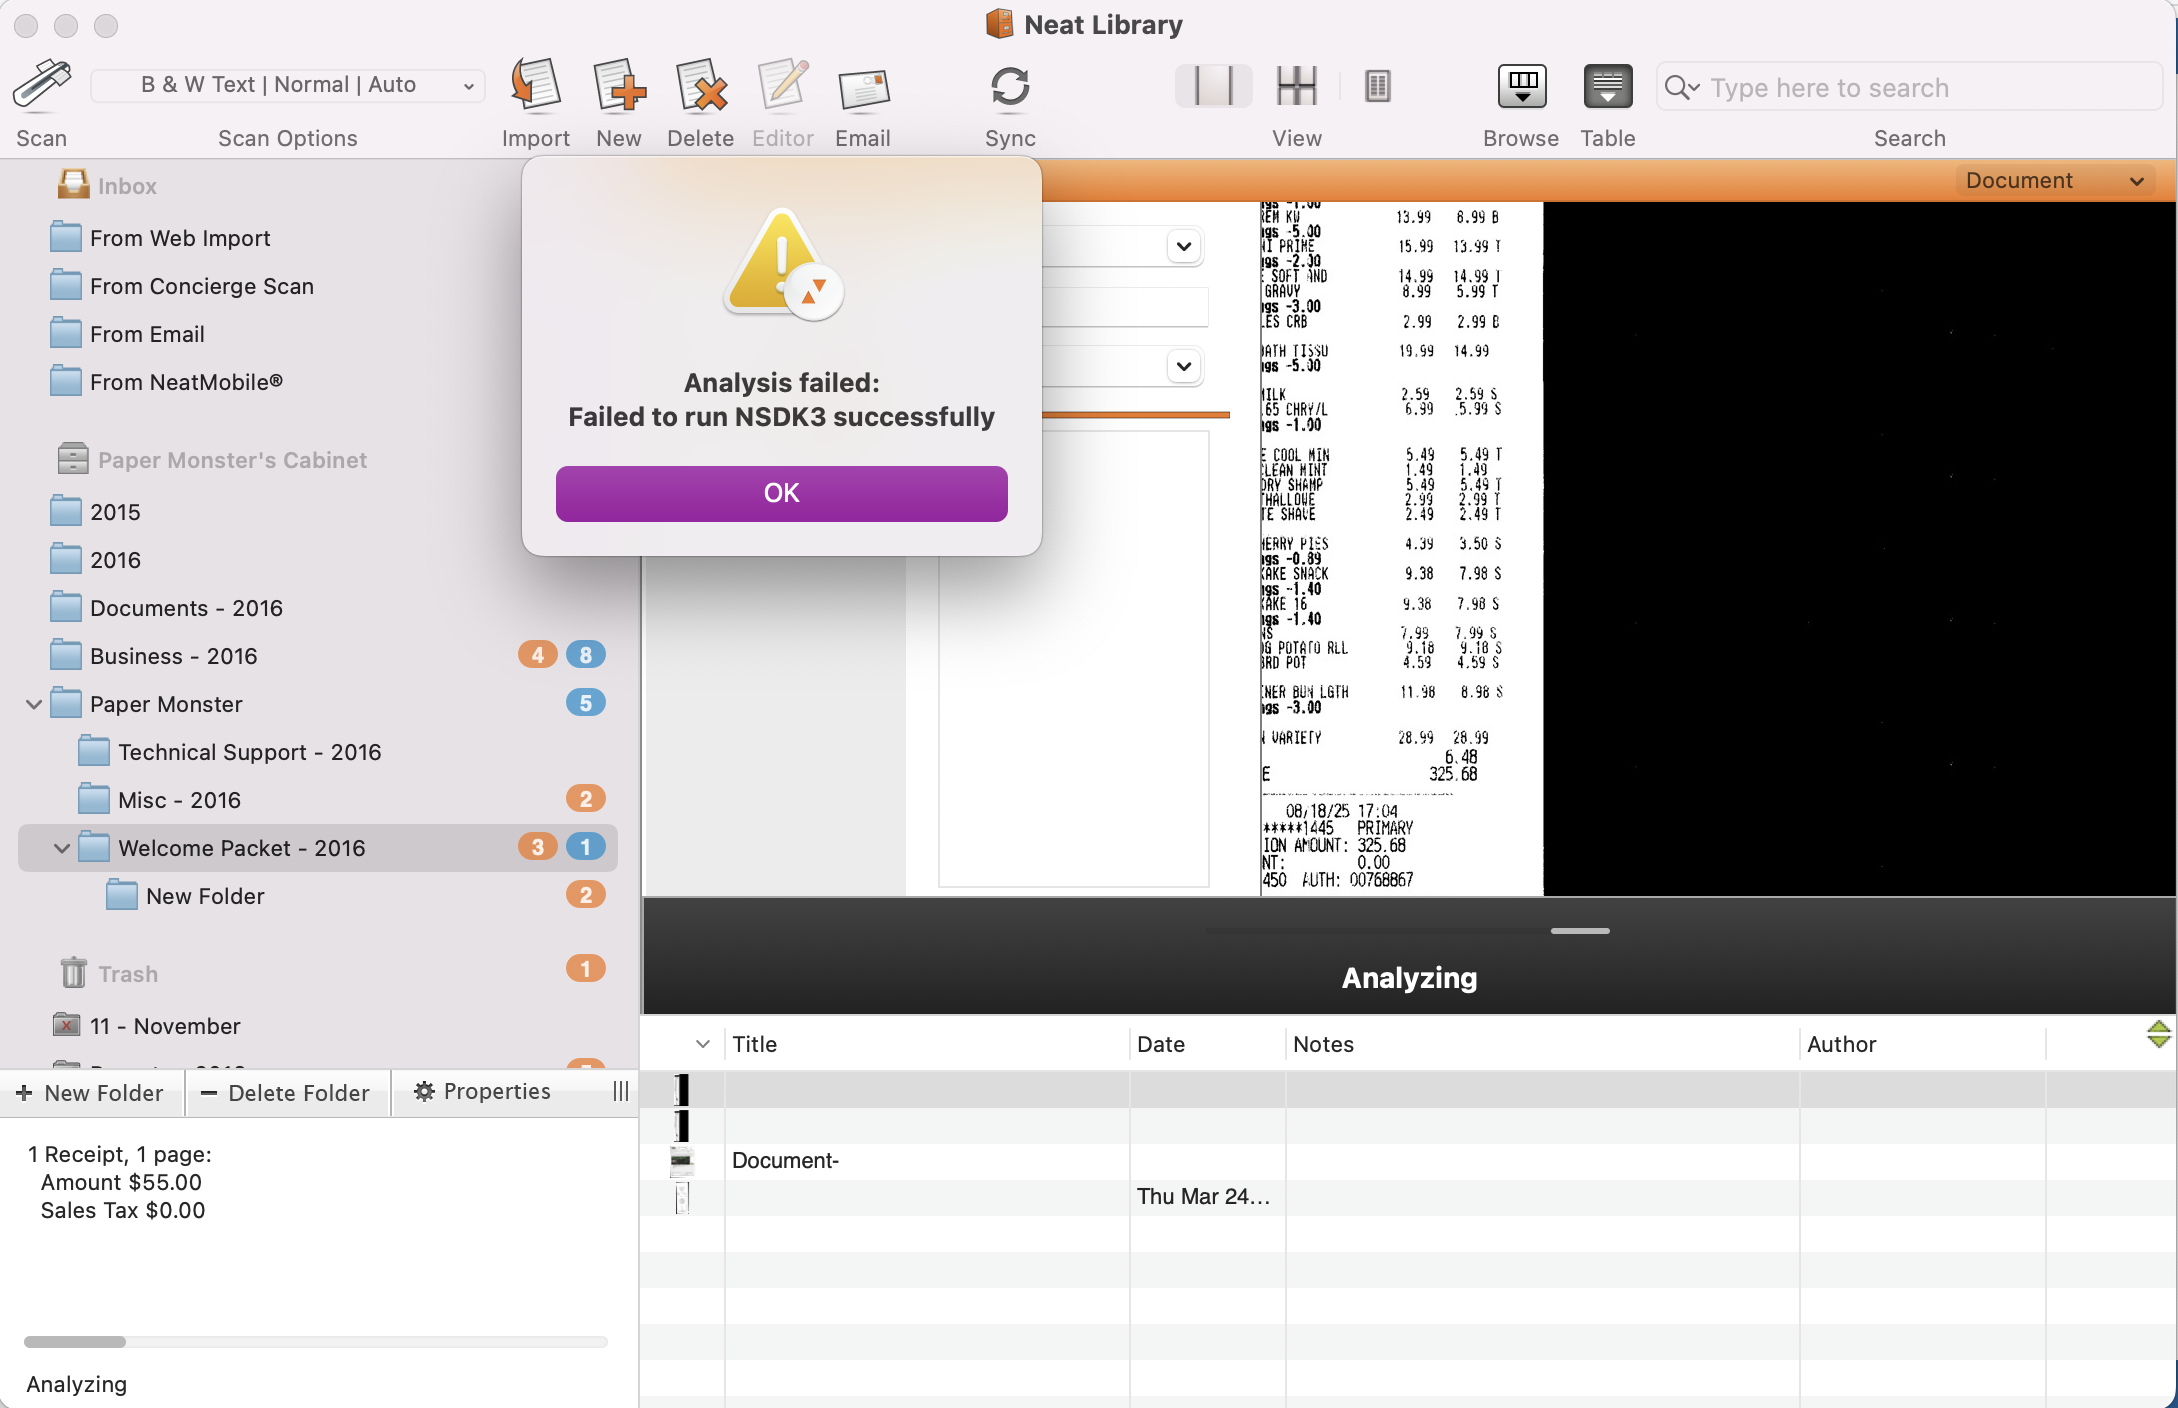Select the Business - 2016 folder
This screenshot has width=2178, height=1408.
click(174, 656)
